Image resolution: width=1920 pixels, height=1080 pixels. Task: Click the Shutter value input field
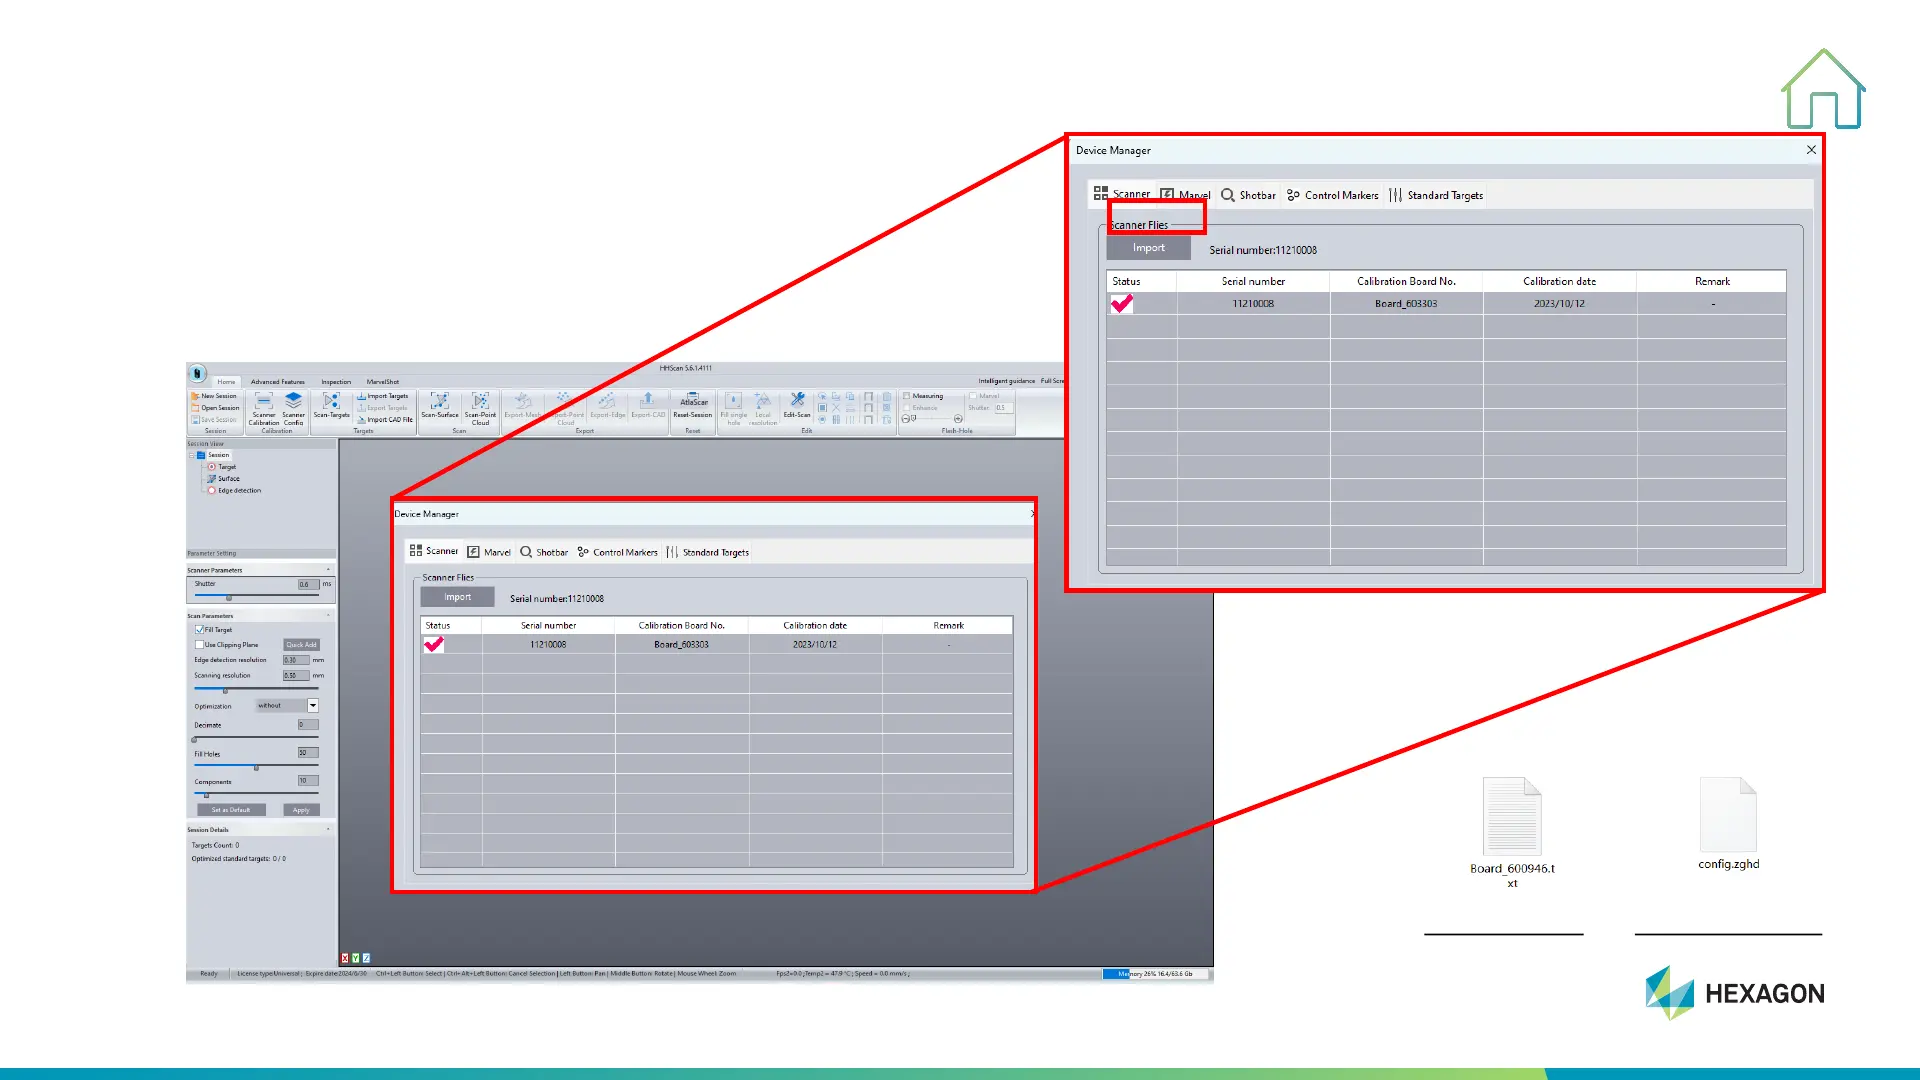(308, 584)
